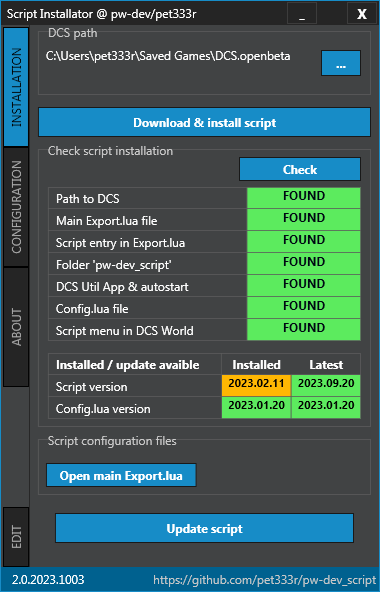Click FOUND status for Main Export.lua file
380x592 pixels.
coord(304,220)
